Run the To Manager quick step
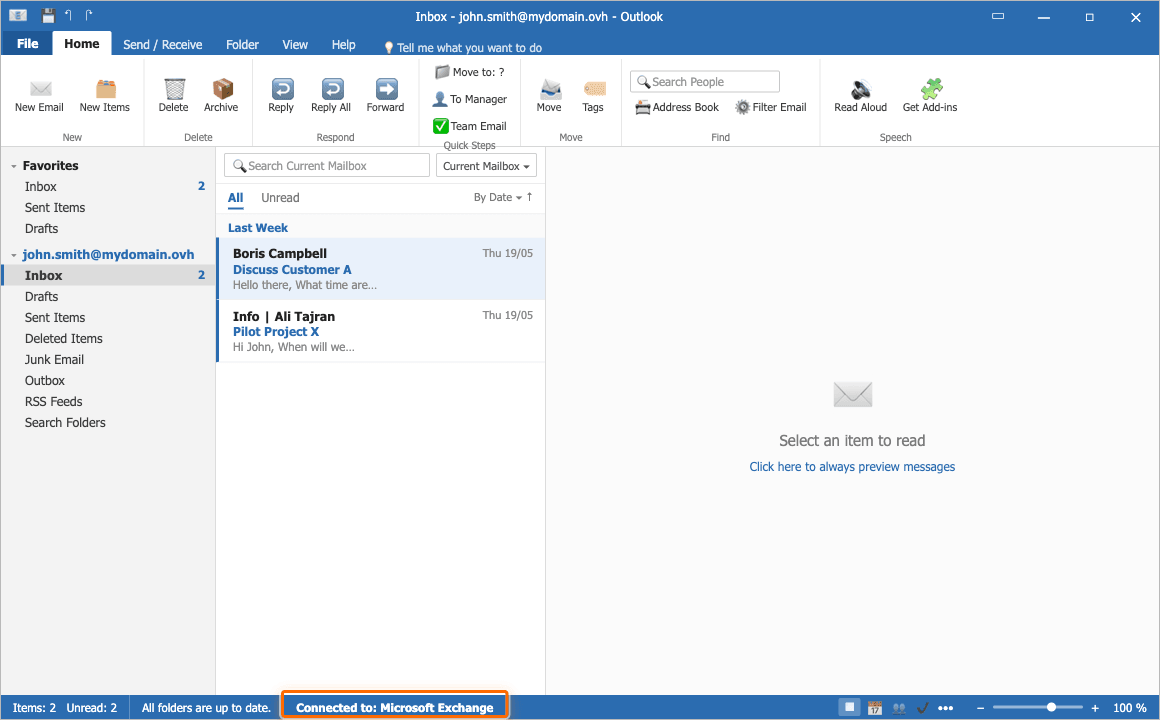The image size is (1160, 720). coord(470,98)
